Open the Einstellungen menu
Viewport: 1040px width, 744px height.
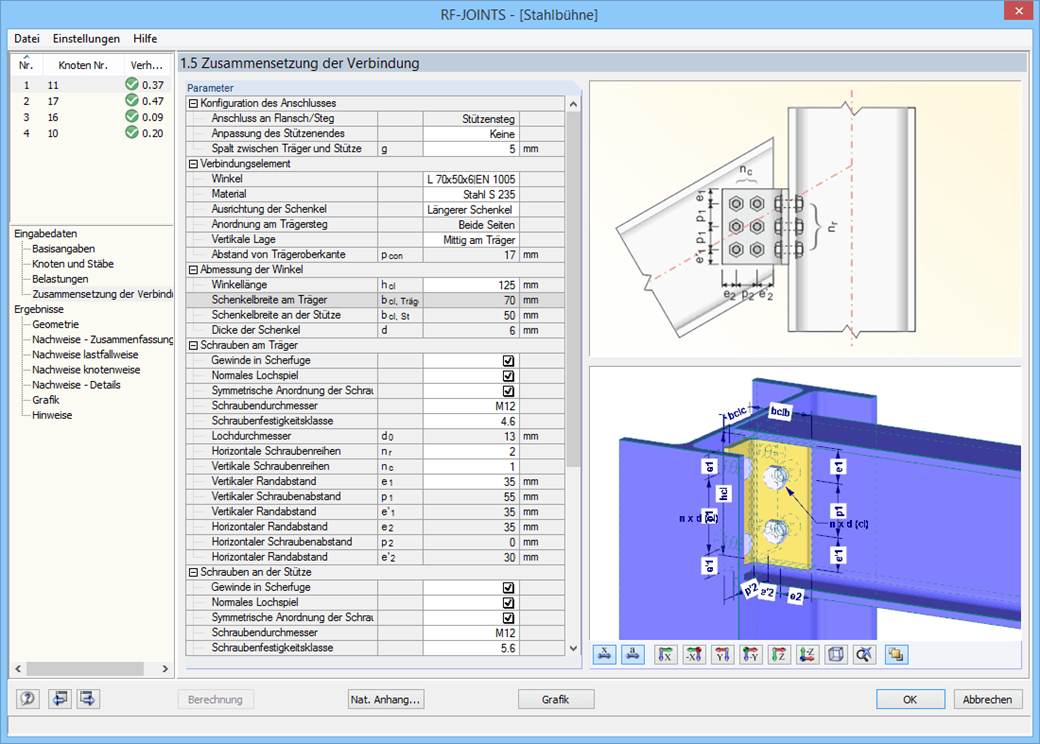click(86, 38)
